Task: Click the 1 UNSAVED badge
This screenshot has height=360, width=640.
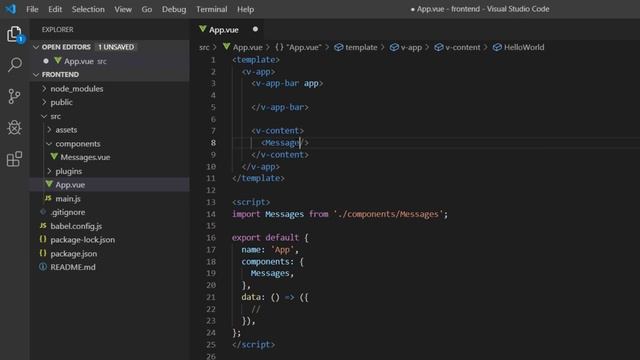Action: coord(116,47)
